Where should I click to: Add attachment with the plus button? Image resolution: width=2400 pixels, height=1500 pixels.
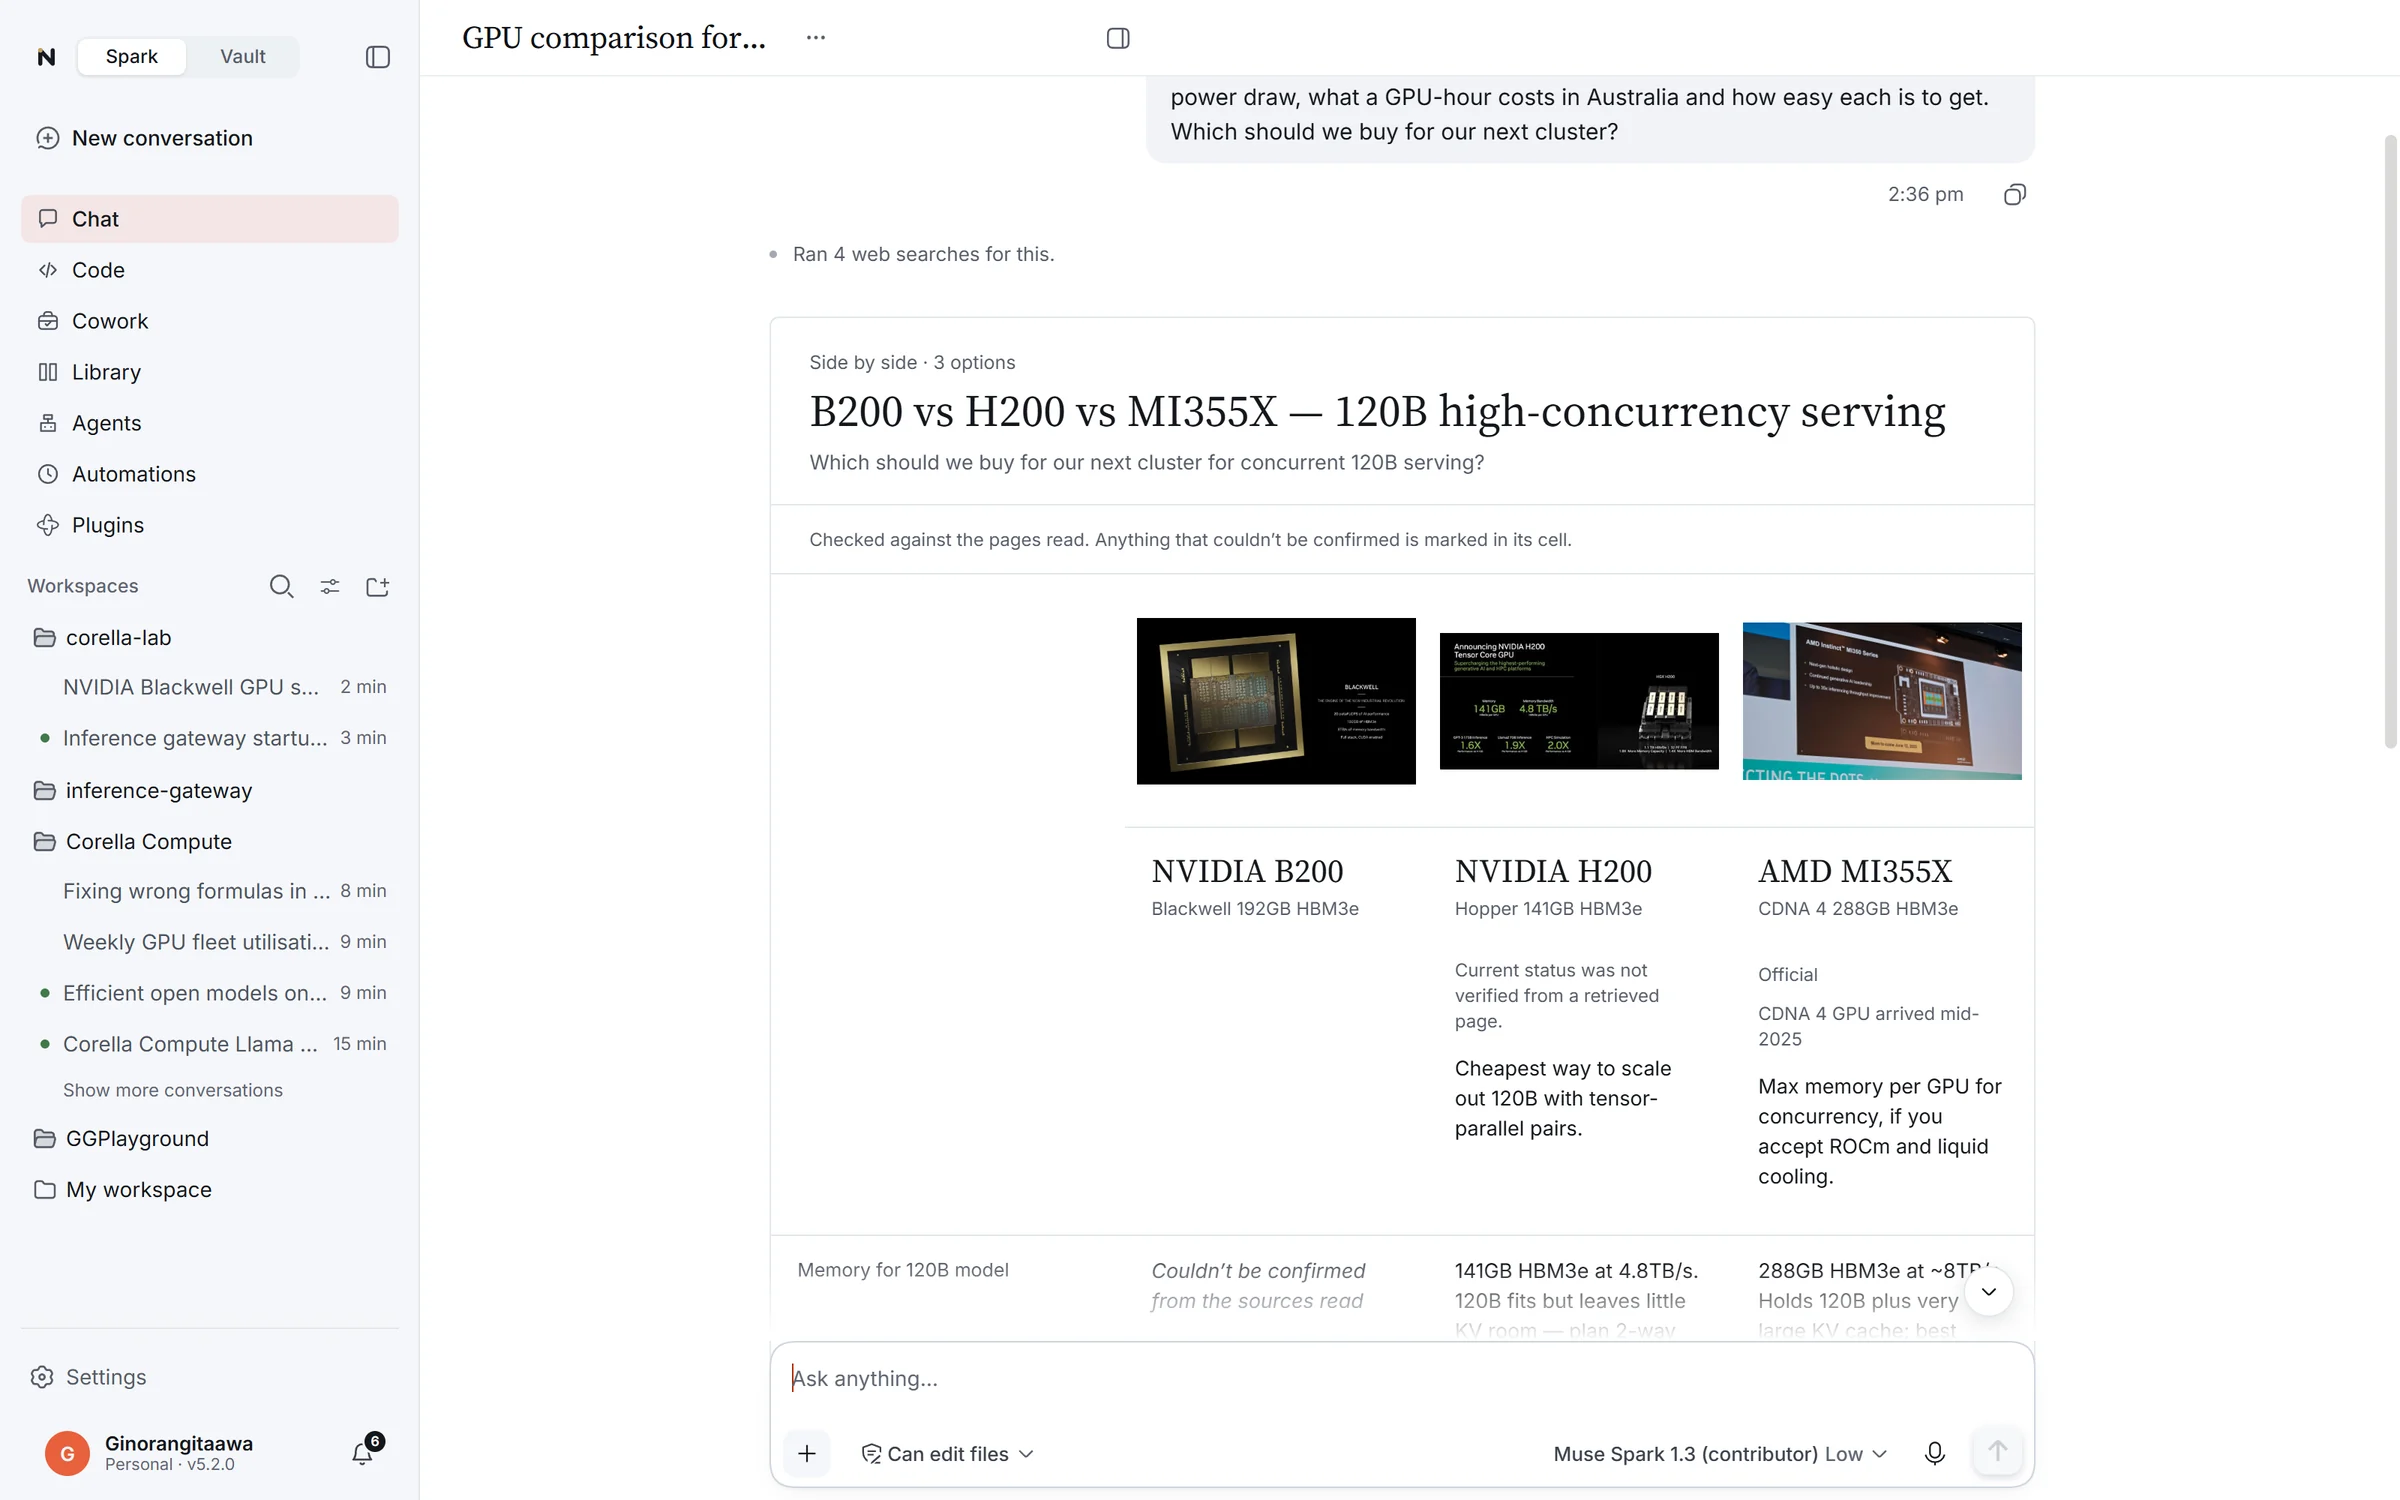coord(807,1453)
